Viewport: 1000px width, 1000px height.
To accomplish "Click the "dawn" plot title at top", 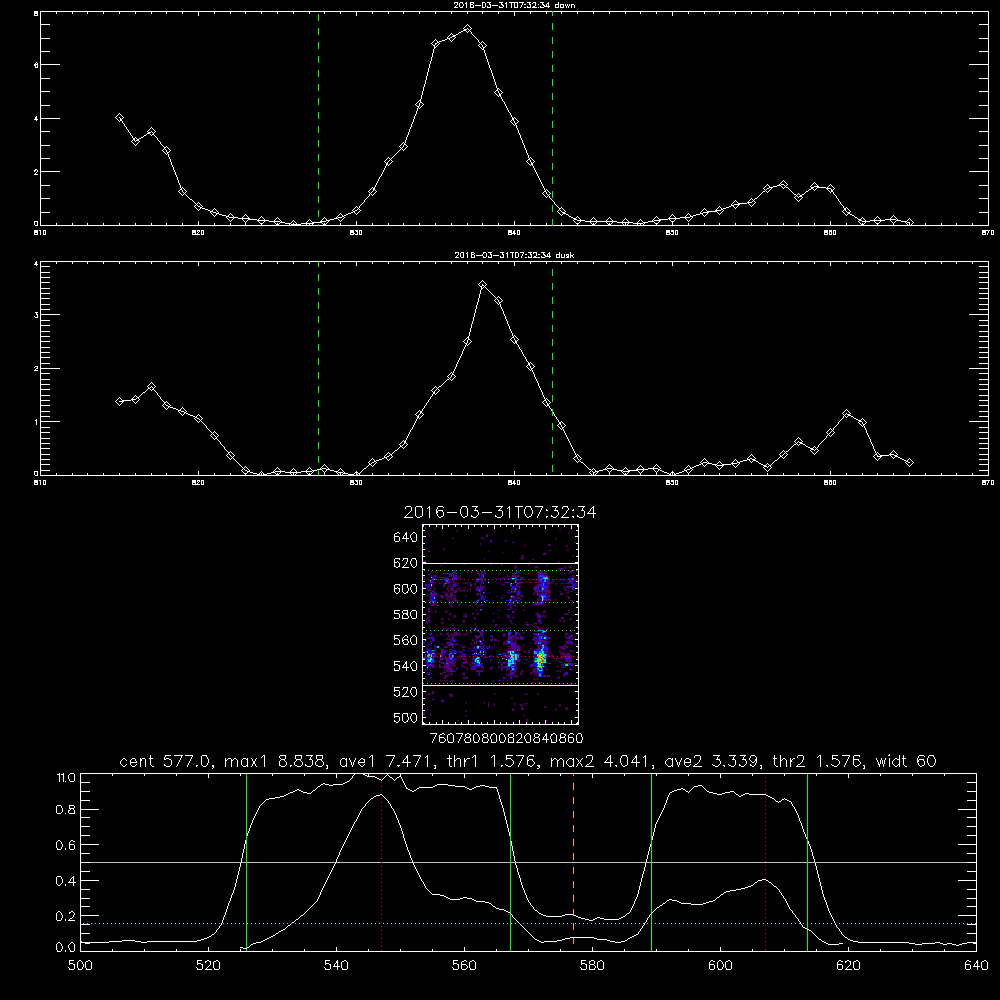I will coord(514,5).
